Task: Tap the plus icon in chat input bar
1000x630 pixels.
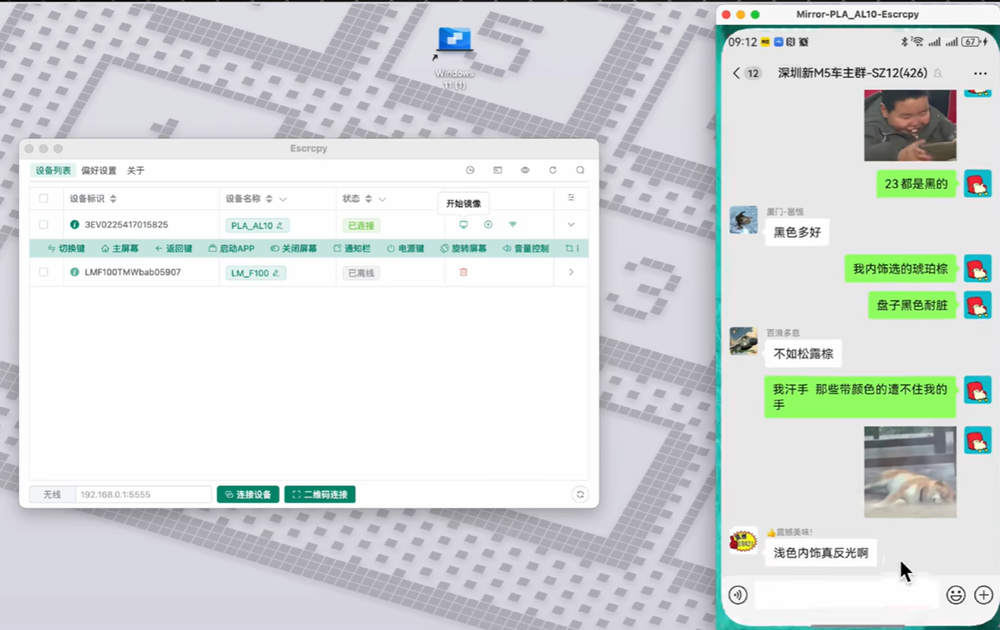Action: (983, 595)
